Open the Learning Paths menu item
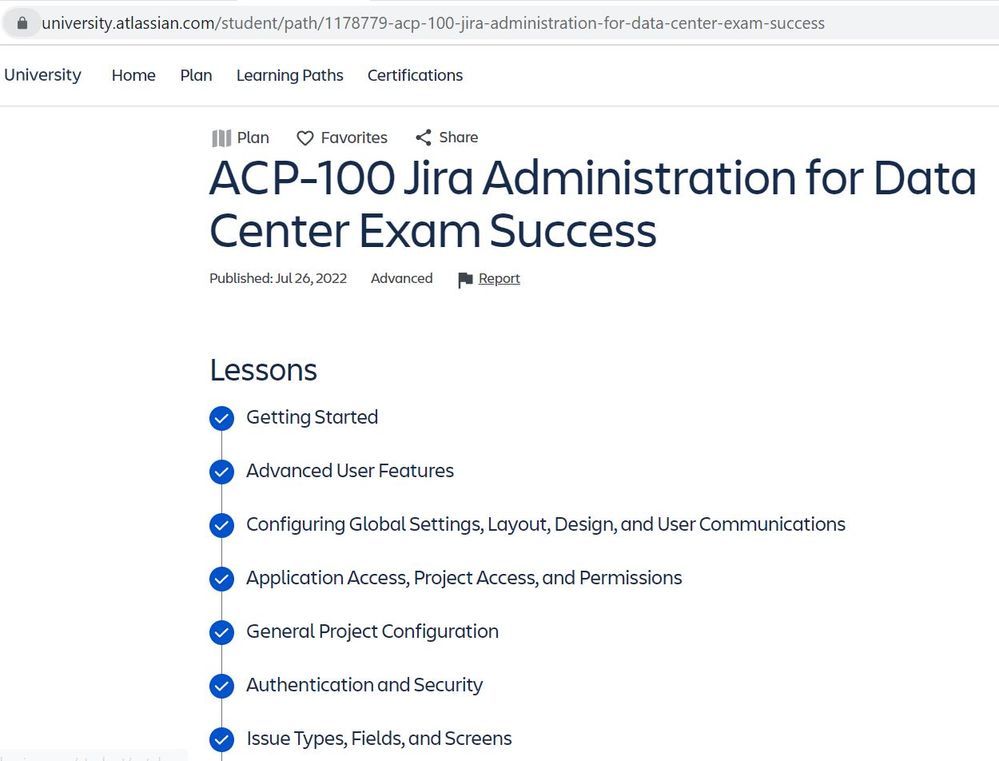The width and height of the screenshot is (999, 761). tap(289, 75)
